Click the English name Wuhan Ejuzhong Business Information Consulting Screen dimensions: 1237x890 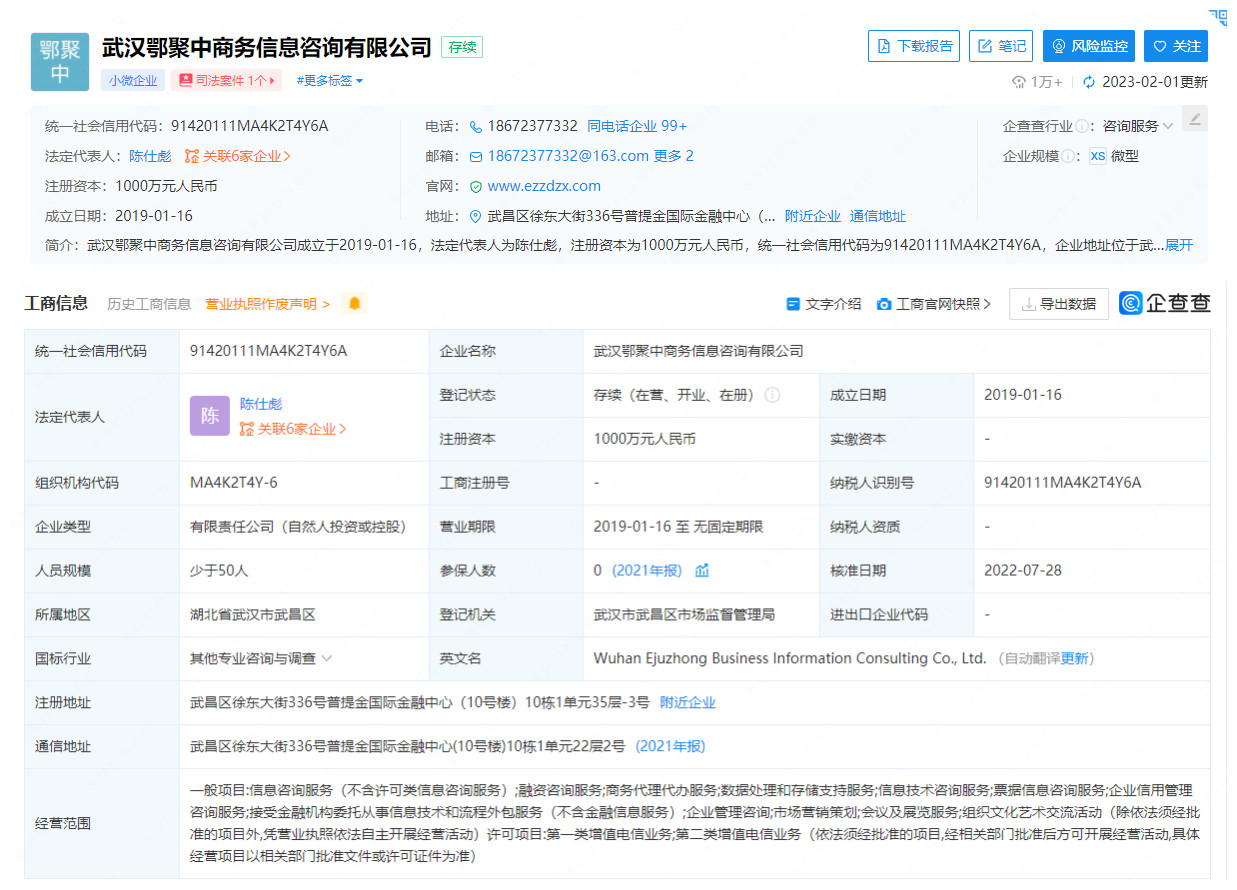pos(790,658)
